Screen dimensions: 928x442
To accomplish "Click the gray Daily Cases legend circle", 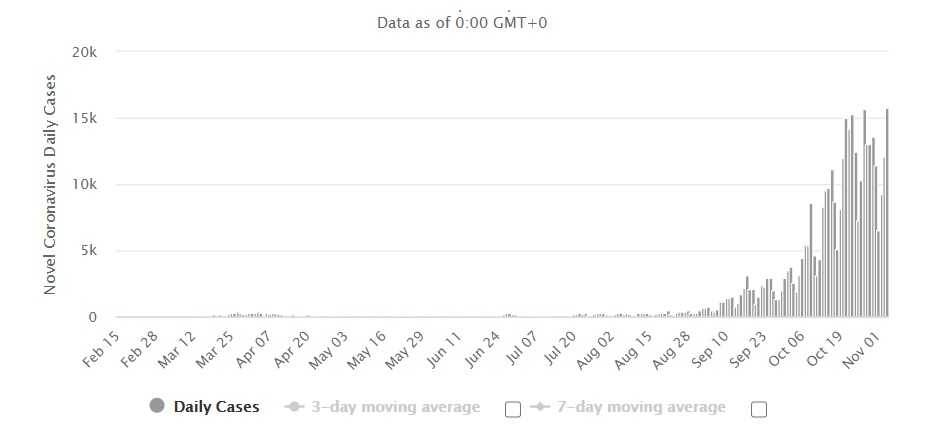I will click(x=157, y=406).
